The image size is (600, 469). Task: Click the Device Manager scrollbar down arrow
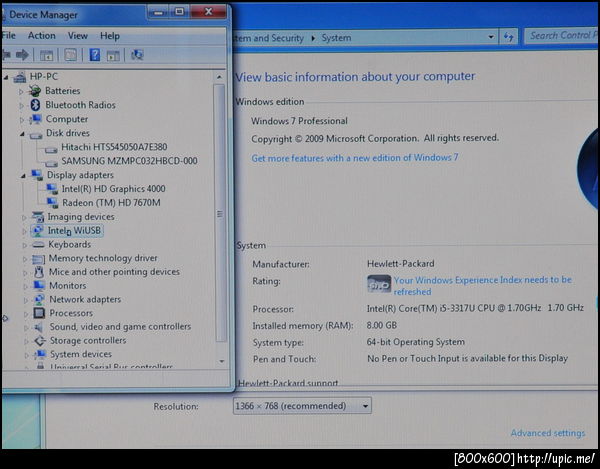point(221,361)
